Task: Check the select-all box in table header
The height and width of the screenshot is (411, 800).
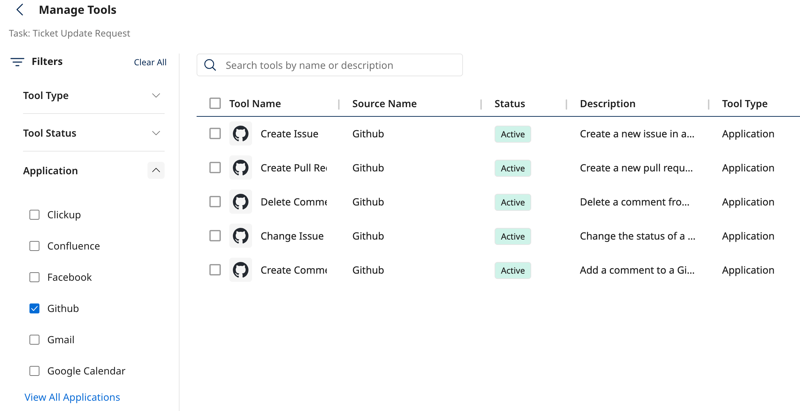Action: 215,104
